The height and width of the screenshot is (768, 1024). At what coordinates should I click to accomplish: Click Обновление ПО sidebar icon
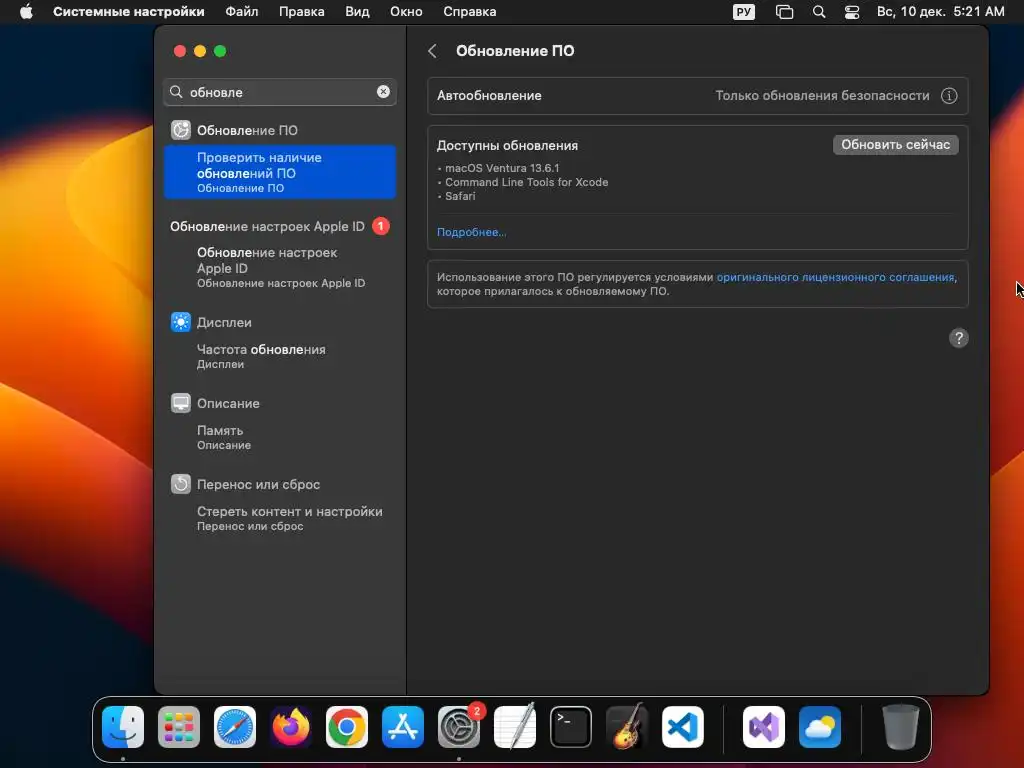tap(181, 130)
